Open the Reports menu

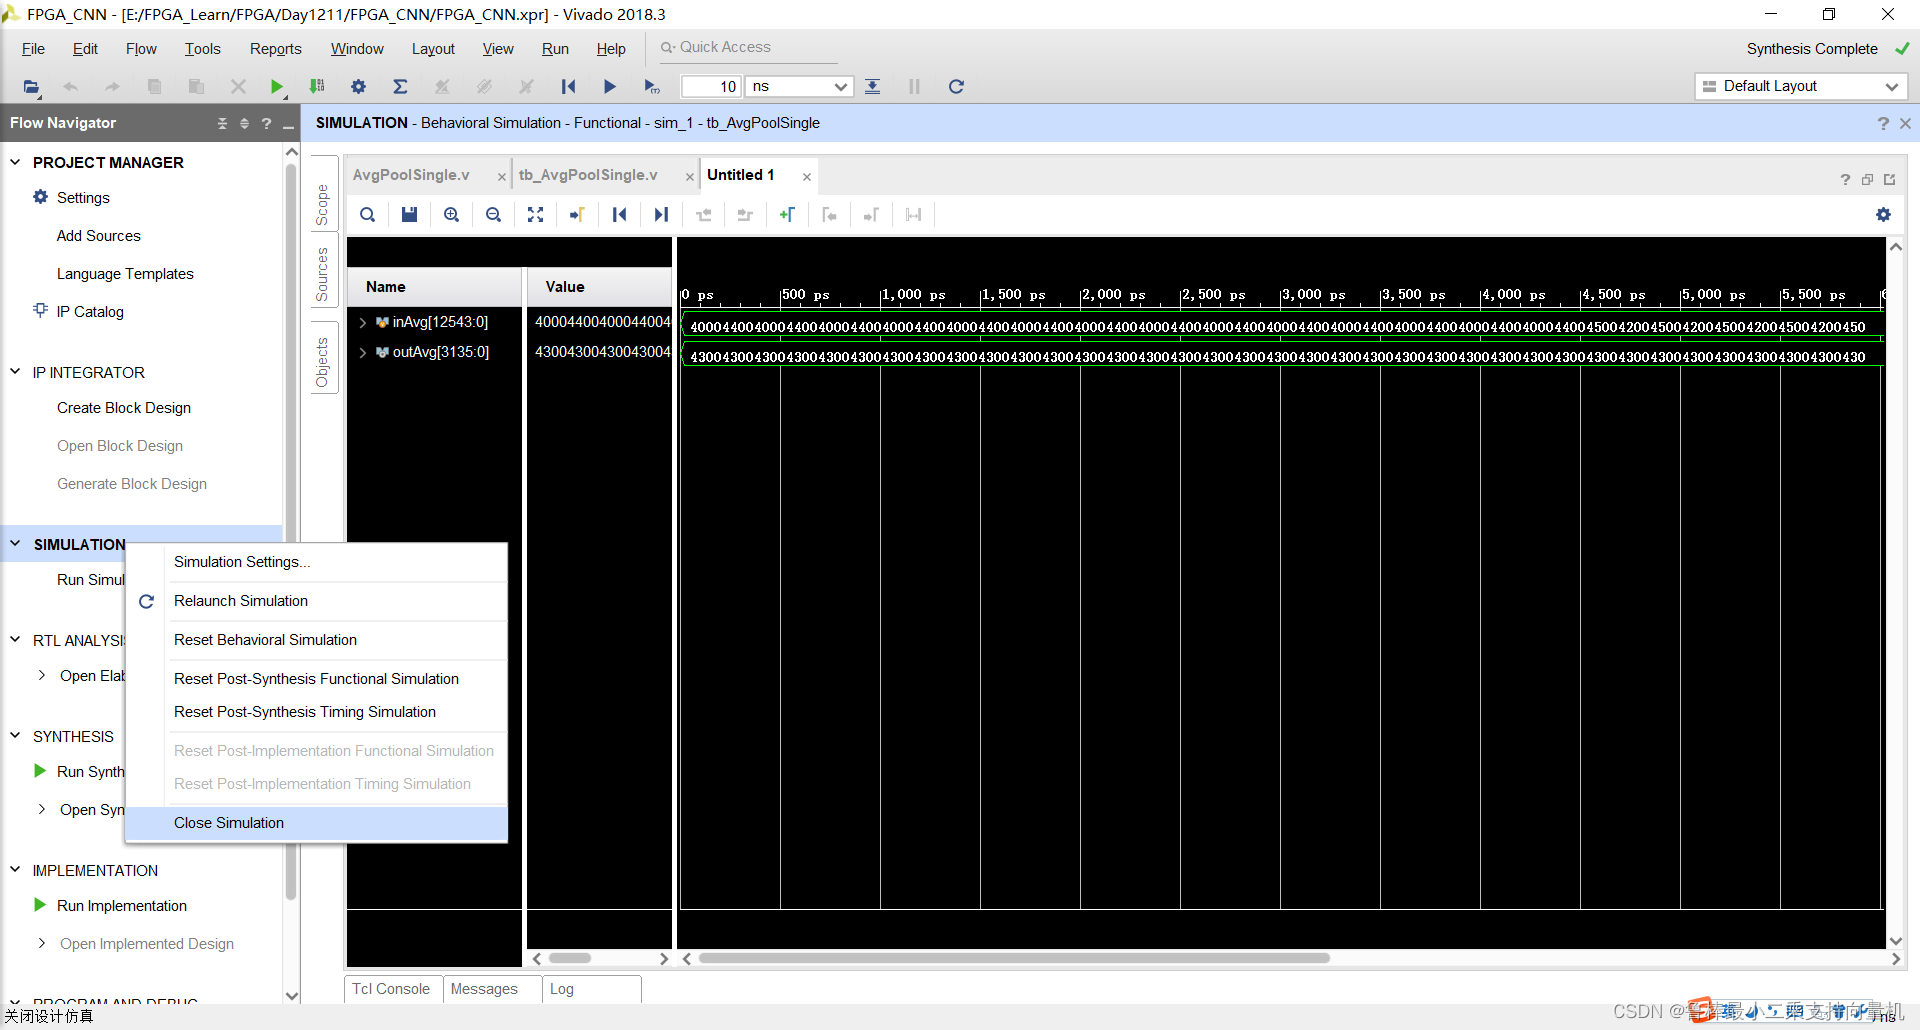[x=276, y=49]
